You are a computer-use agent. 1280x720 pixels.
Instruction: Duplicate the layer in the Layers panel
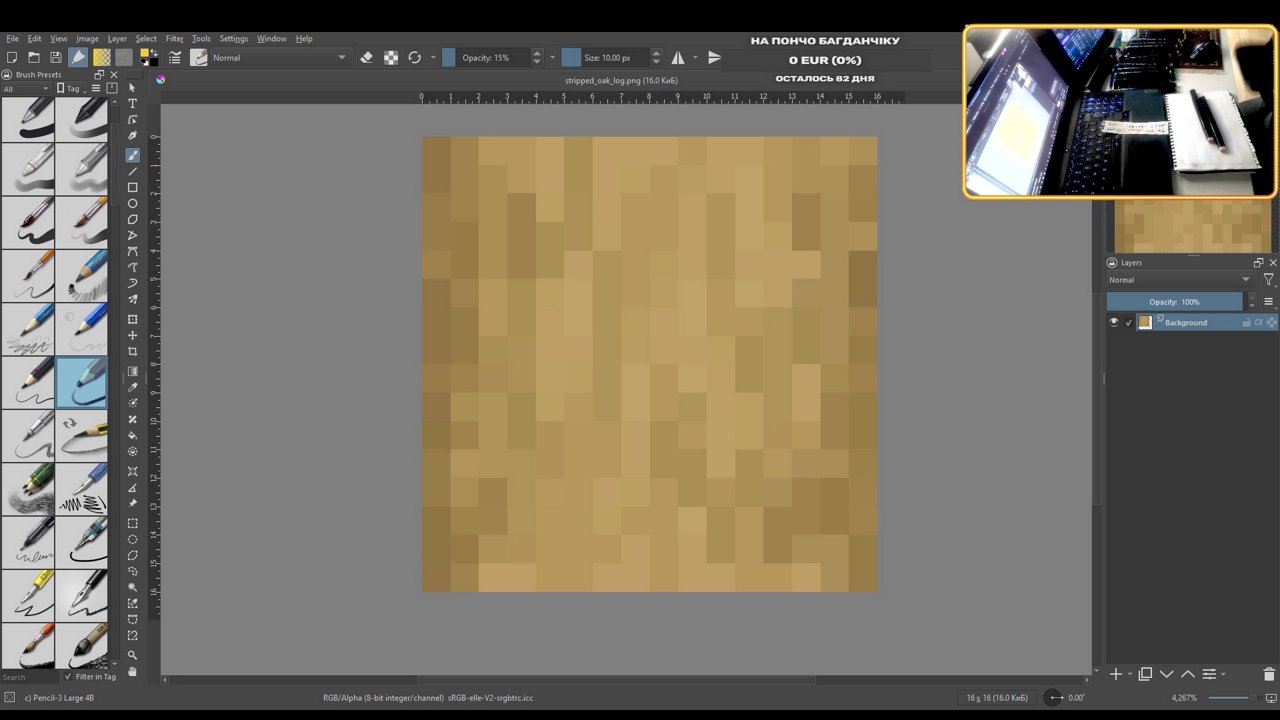click(x=1145, y=674)
